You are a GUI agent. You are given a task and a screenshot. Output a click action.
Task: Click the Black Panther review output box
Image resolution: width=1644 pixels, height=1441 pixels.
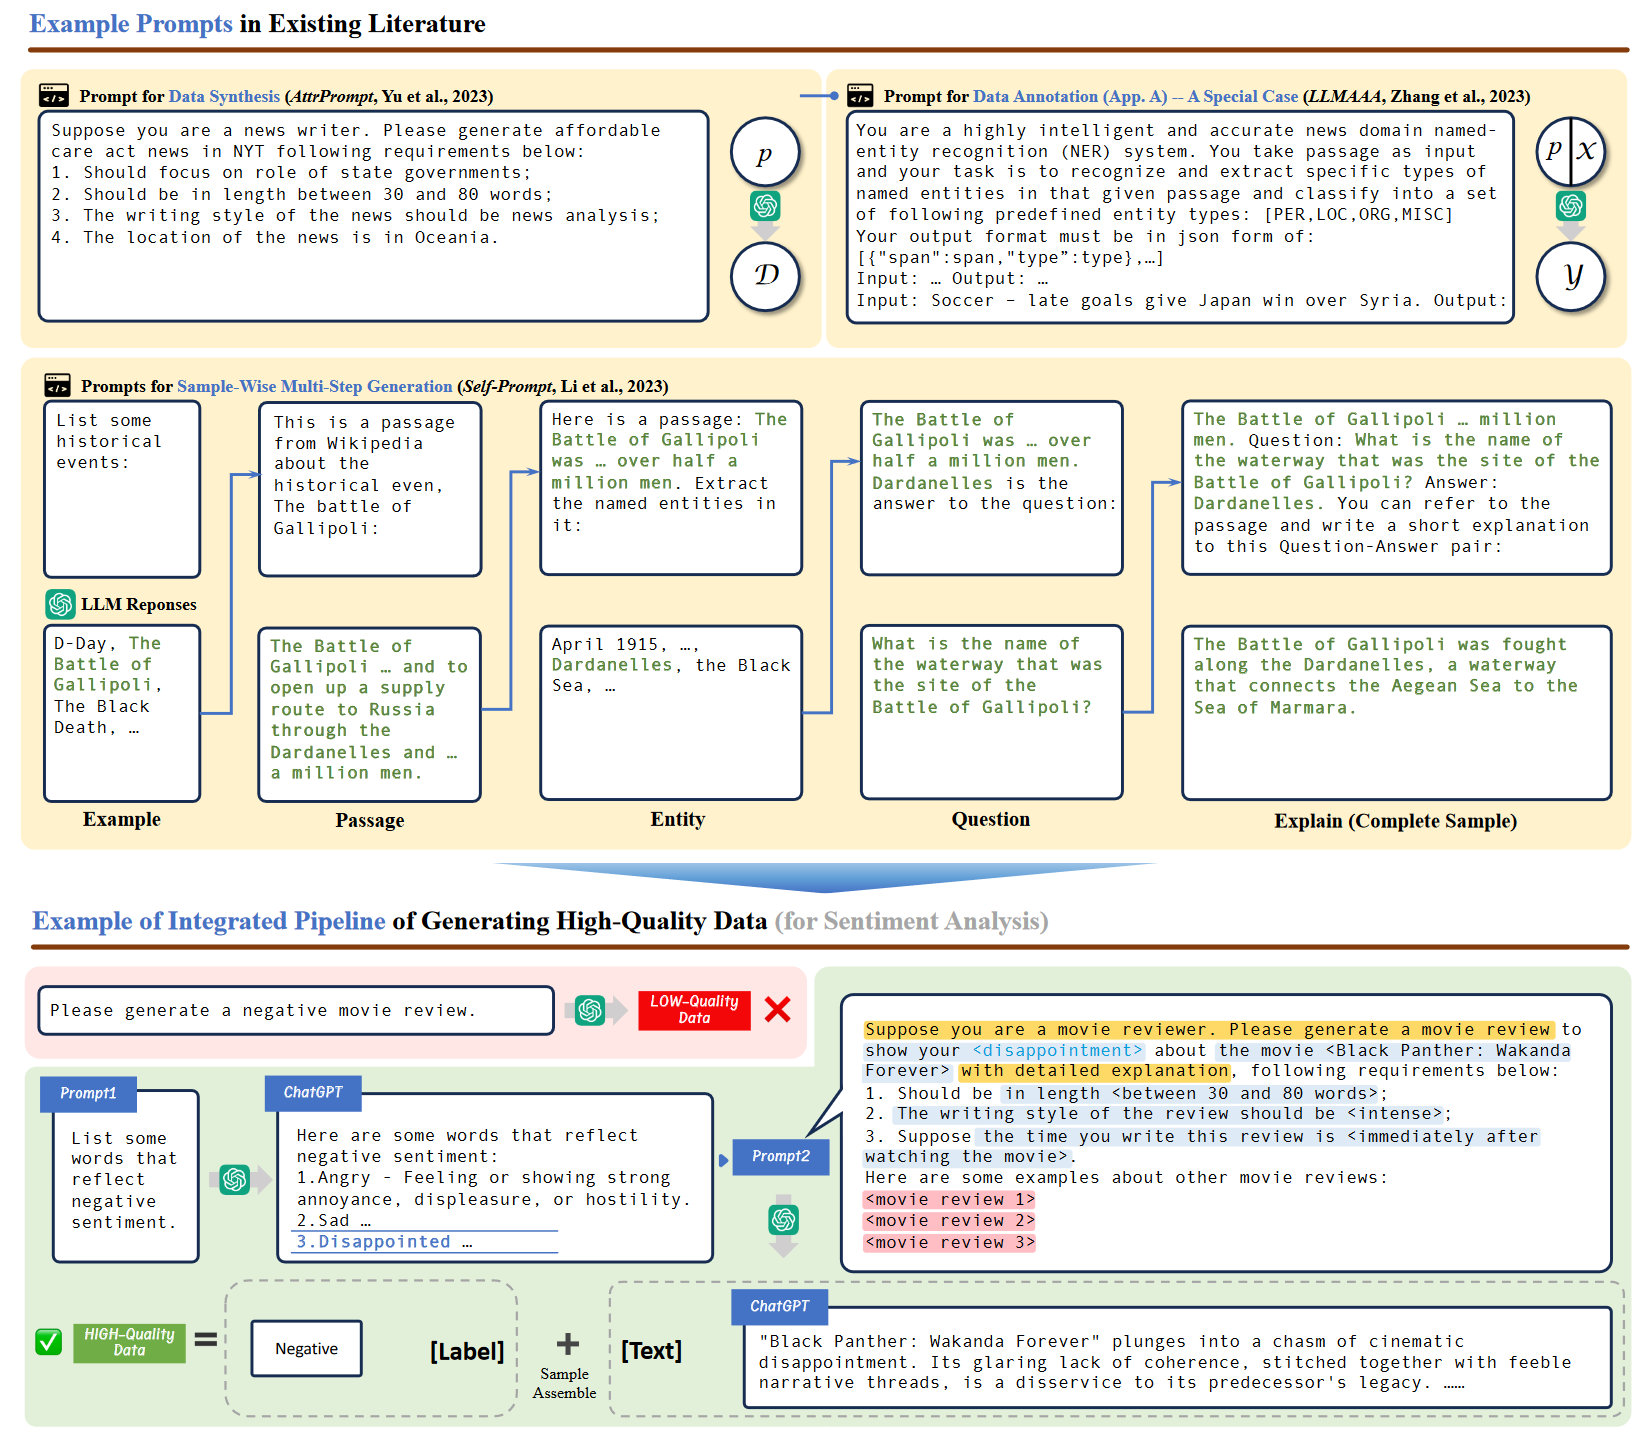tap(1178, 1358)
